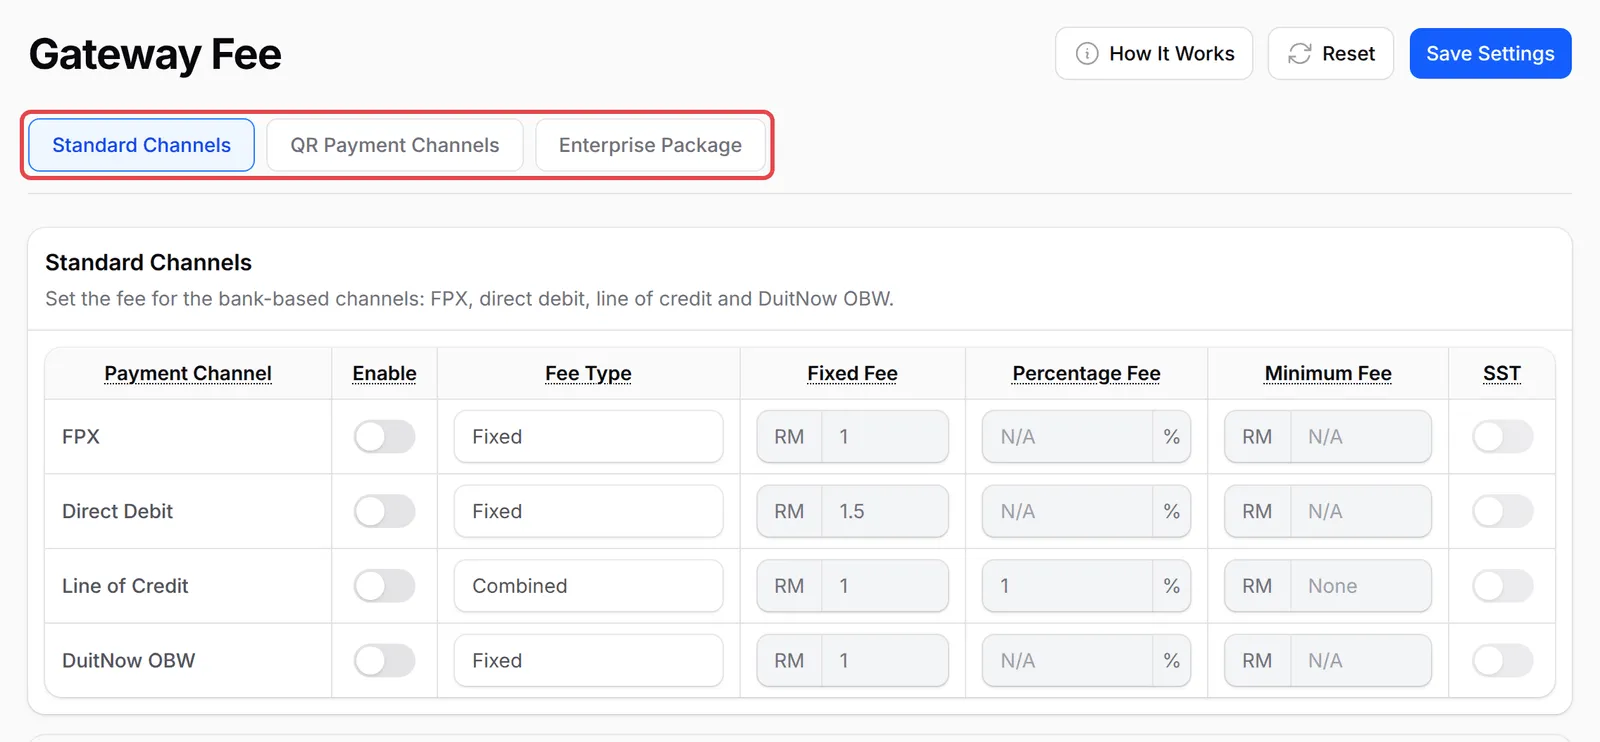Image resolution: width=1600 pixels, height=742 pixels.
Task: Click the Line of Credit row label
Action: (x=125, y=586)
